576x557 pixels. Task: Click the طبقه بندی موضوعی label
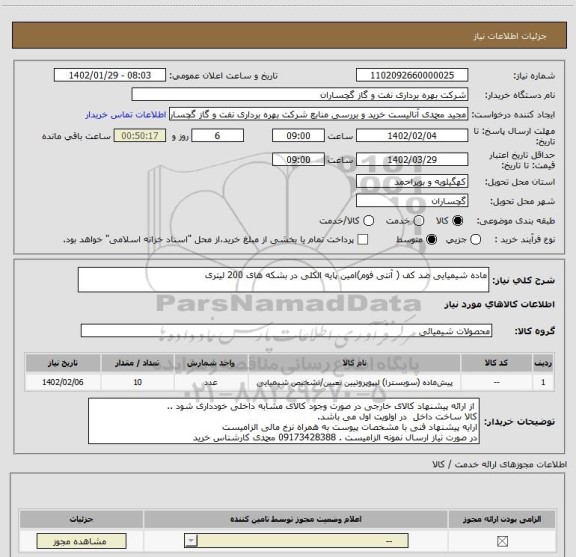[516, 221]
